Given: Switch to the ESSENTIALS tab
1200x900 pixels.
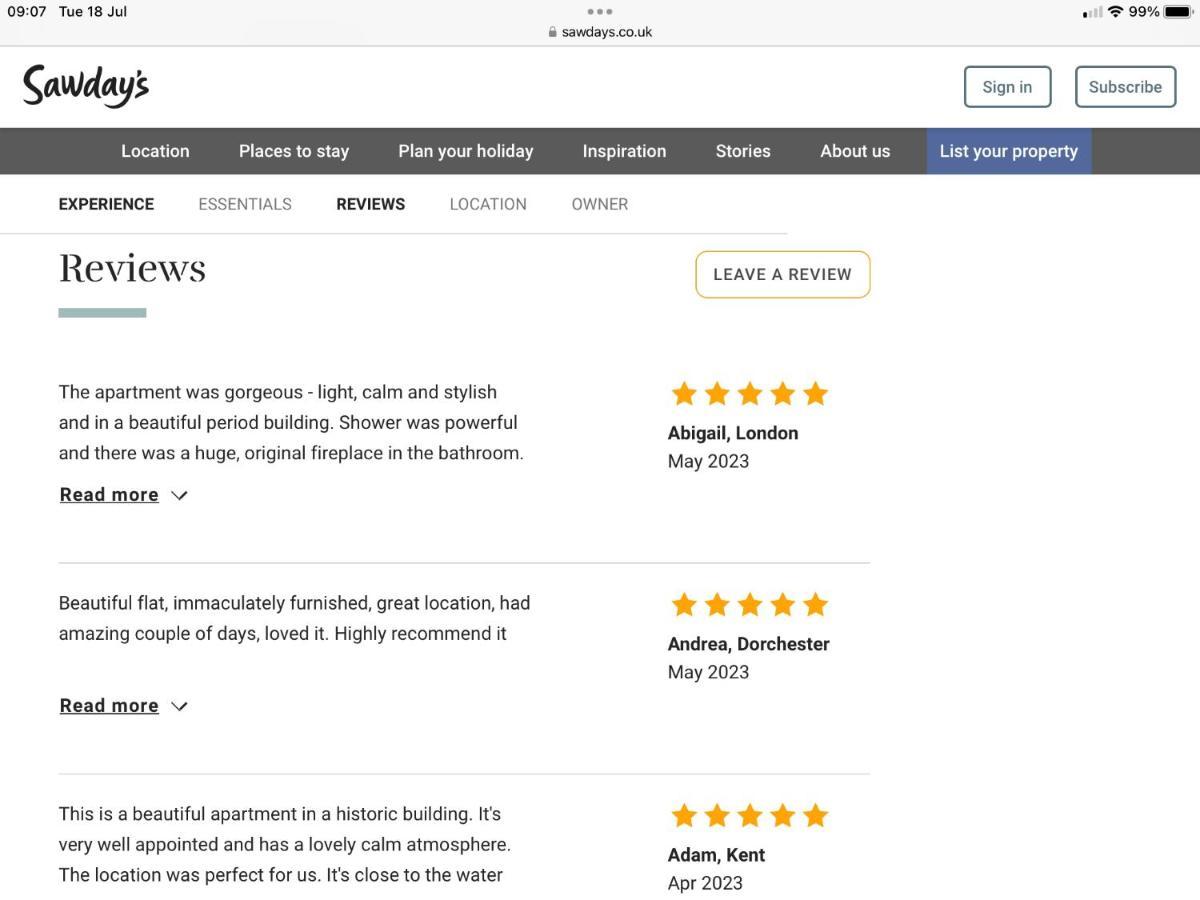Looking at the screenshot, I should point(245,204).
